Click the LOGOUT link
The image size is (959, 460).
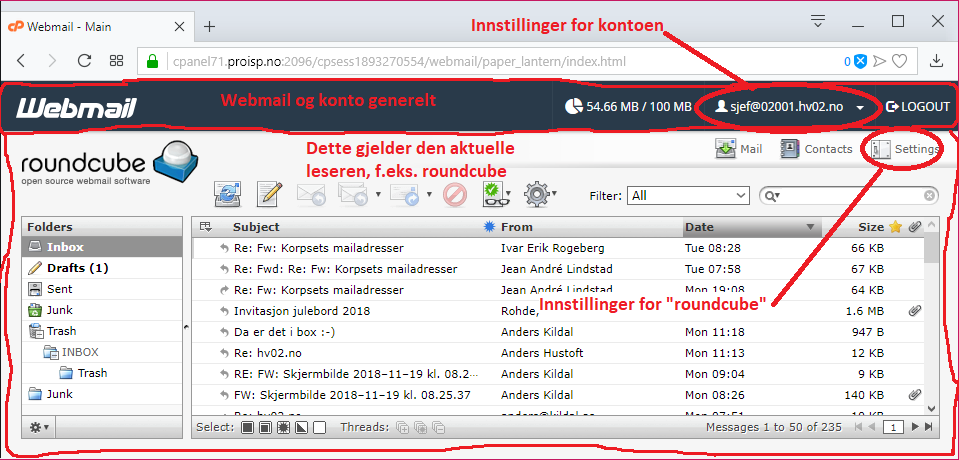click(917, 106)
